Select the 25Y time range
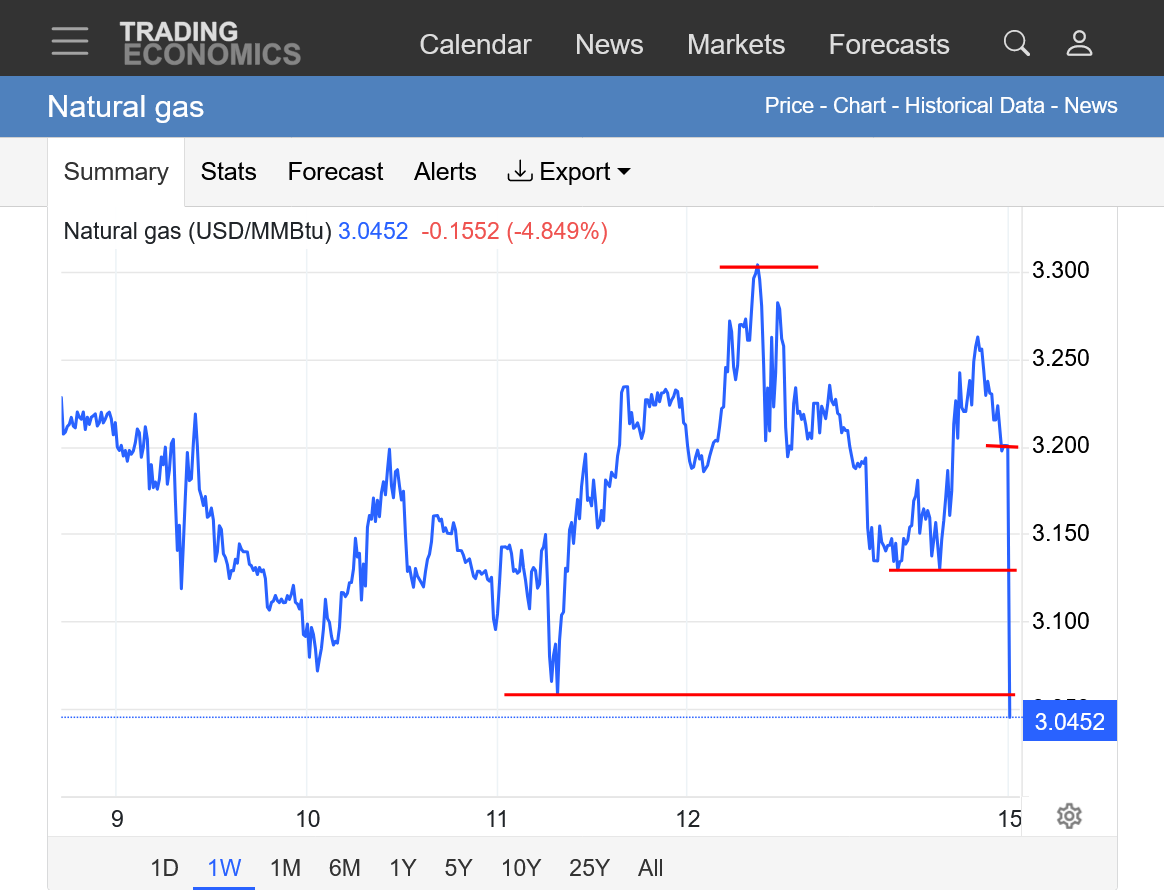Screen dimensions: 1164x890 tap(588, 867)
